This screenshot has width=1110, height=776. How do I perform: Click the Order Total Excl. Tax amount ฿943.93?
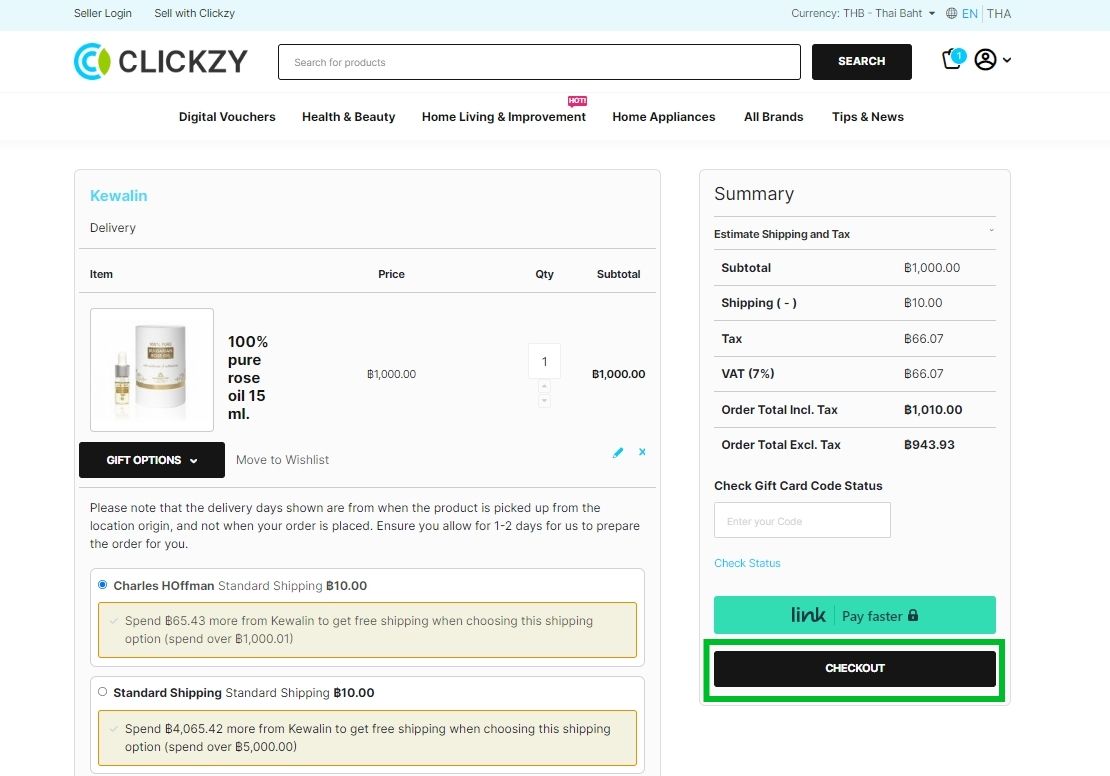coord(929,445)
